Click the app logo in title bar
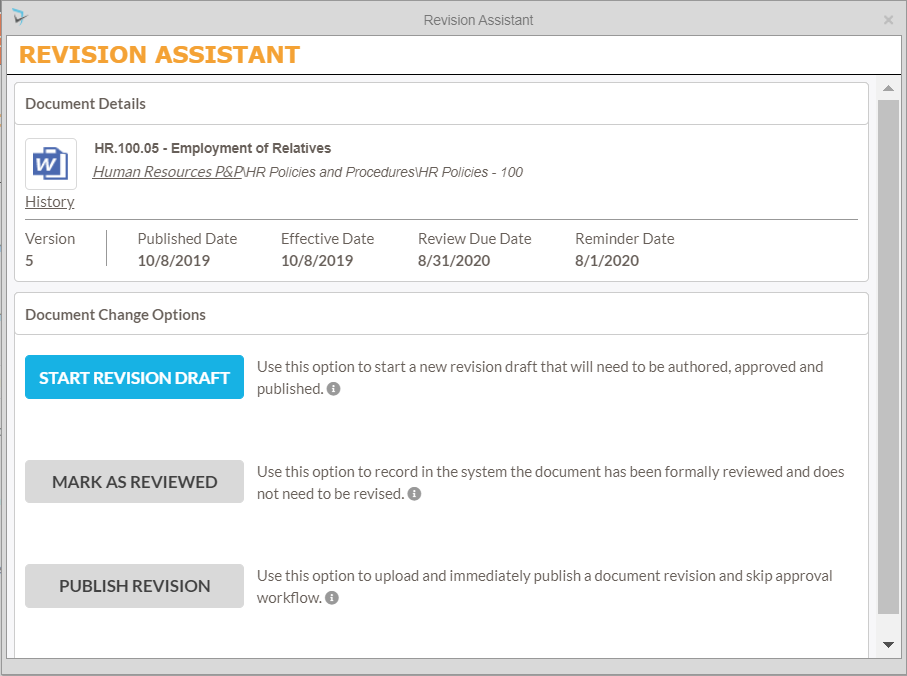Viewport: 907px width, 676px height. click(20, 17)
